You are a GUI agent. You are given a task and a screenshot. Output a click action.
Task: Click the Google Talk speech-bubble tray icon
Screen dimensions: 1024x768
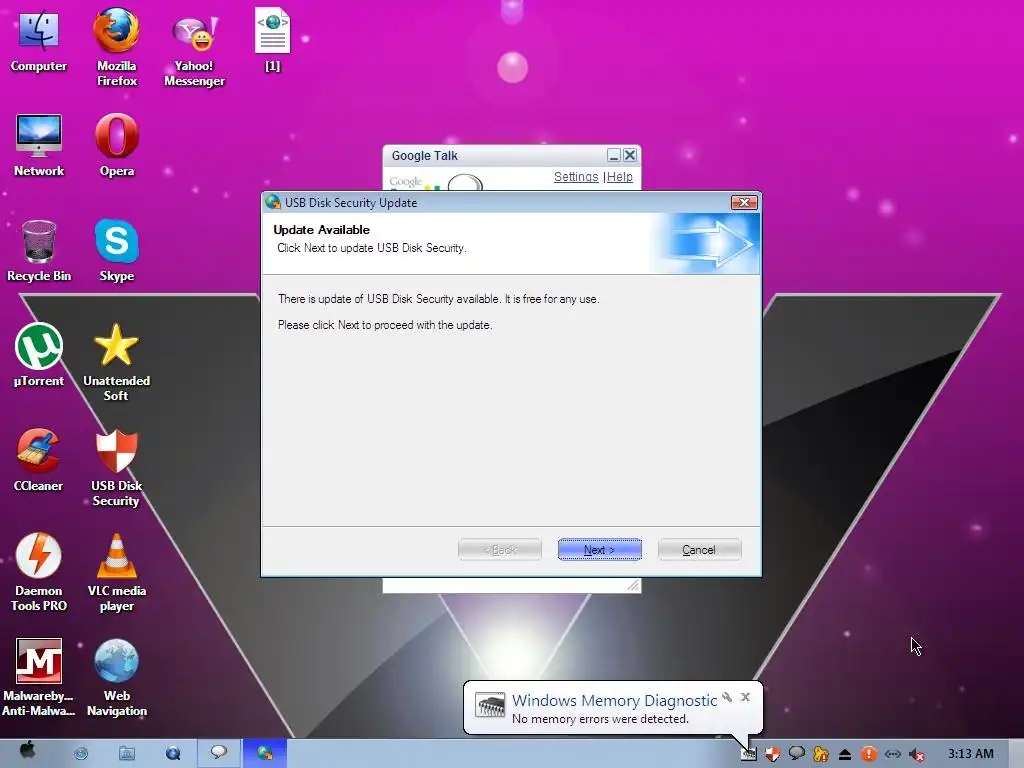797,754
